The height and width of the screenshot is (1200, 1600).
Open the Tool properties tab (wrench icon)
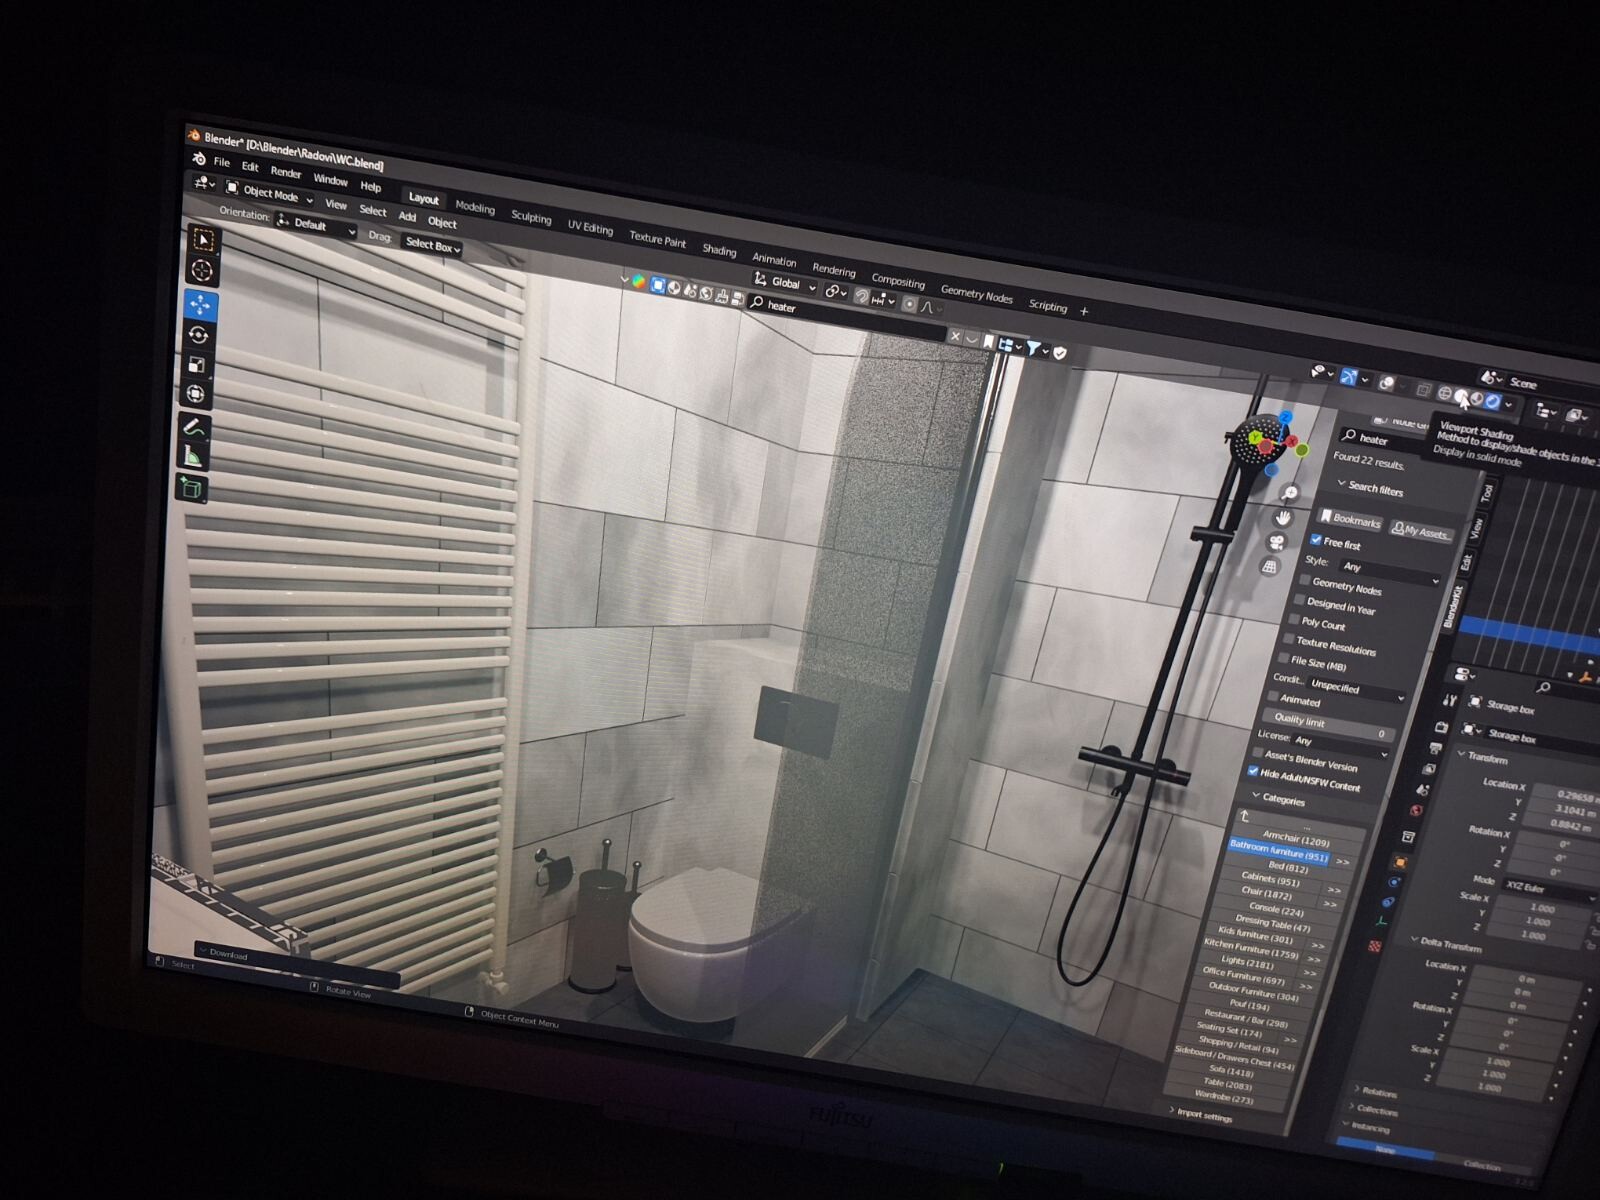(1449, 699)
